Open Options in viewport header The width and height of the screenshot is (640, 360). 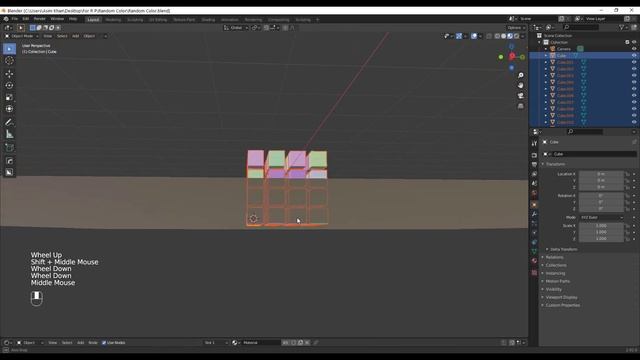tap(516, 28)
